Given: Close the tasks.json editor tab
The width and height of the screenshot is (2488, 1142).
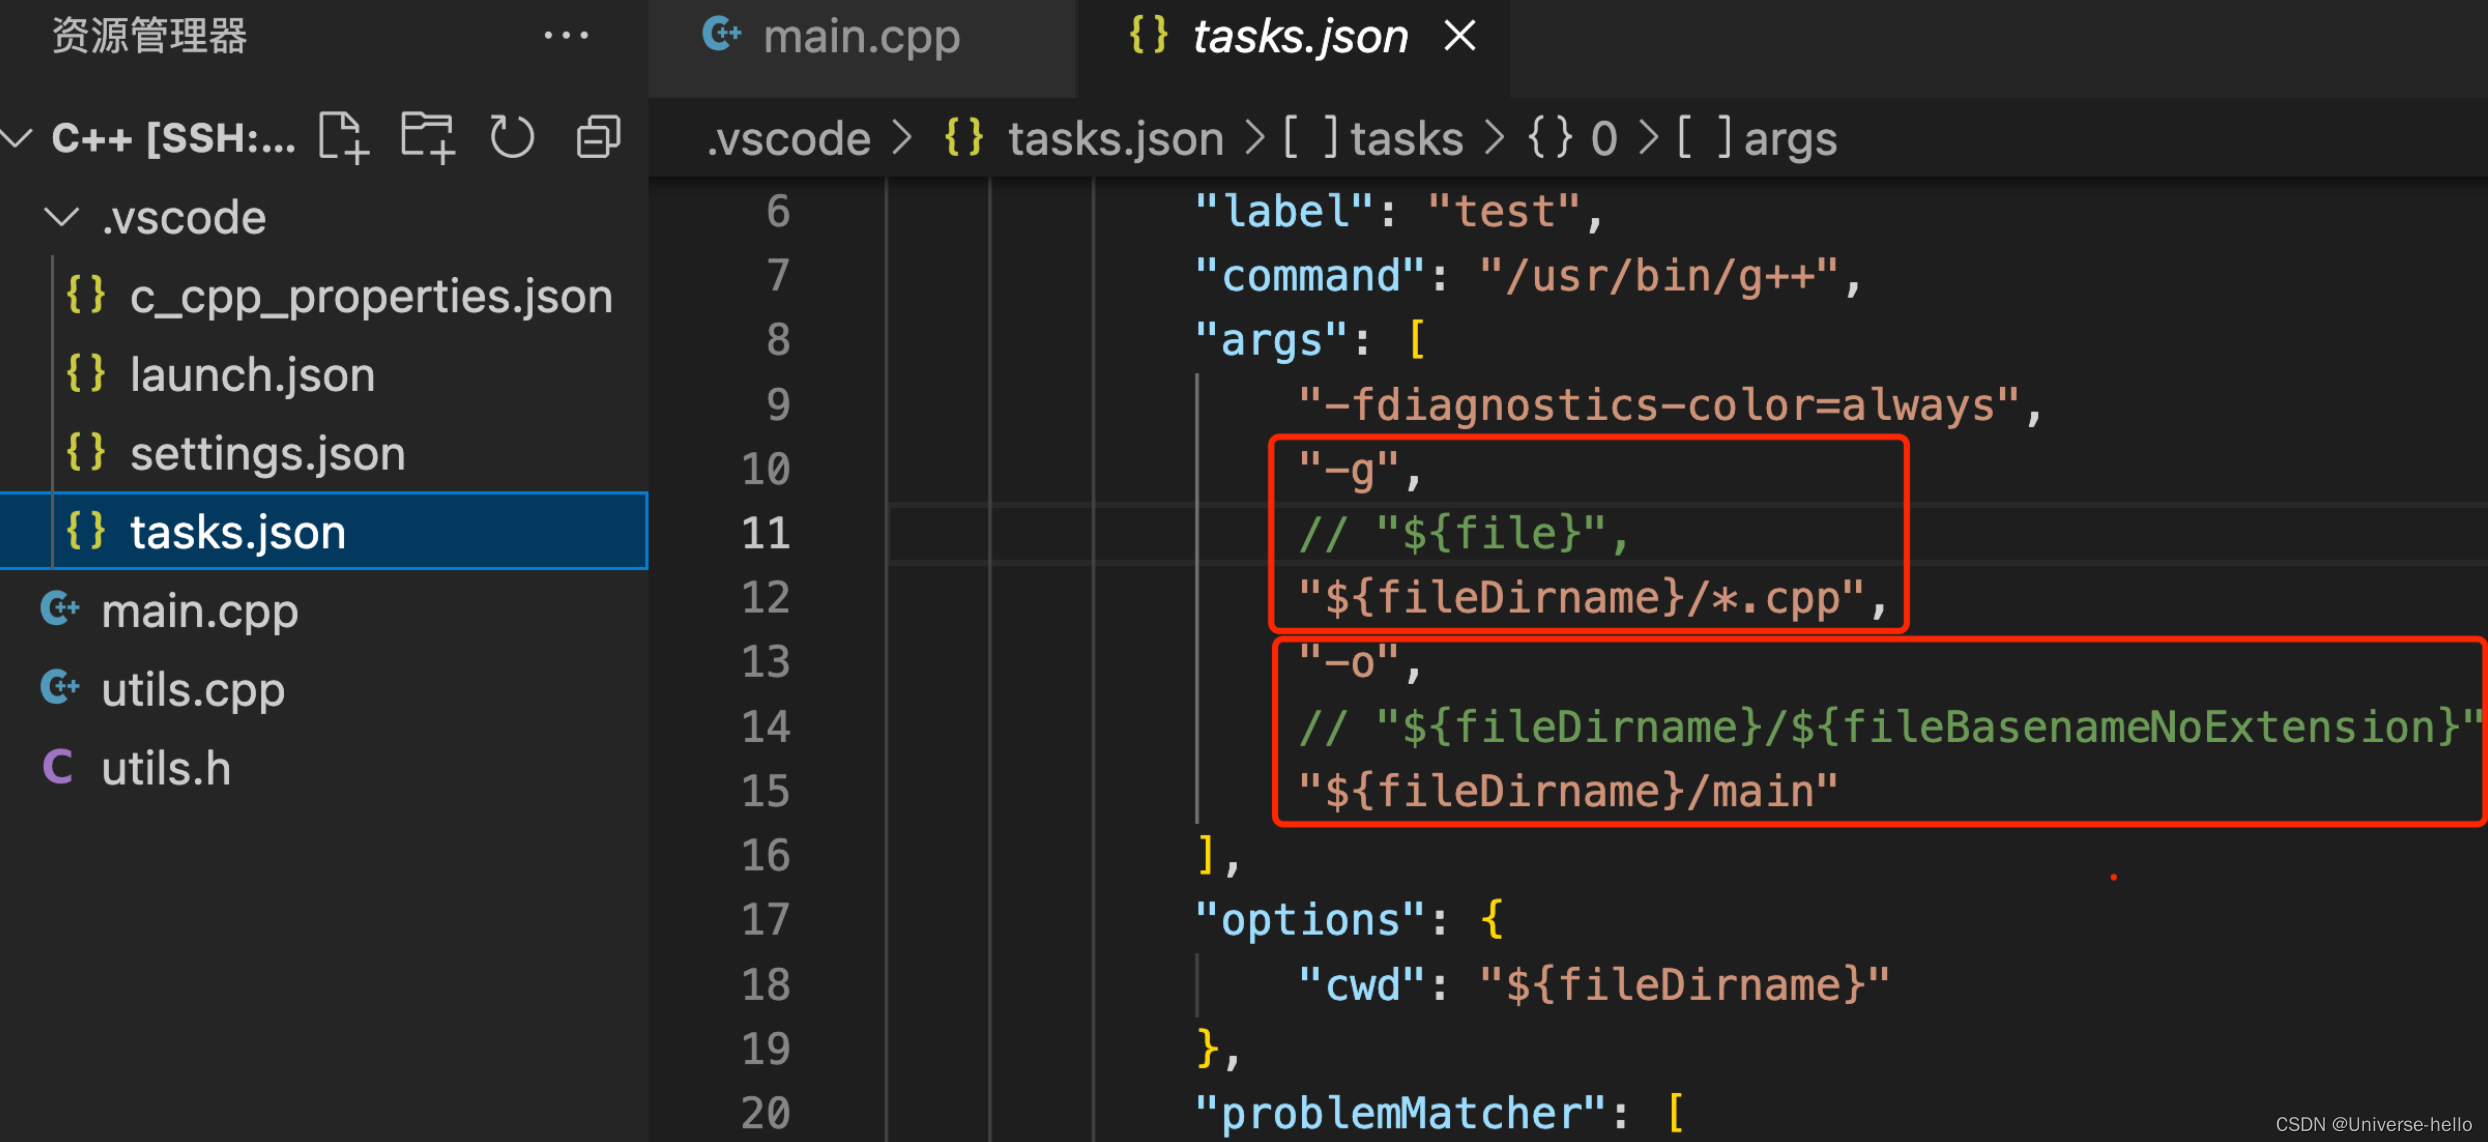Looking at the screenshot, I should (x=1460, y=36).
